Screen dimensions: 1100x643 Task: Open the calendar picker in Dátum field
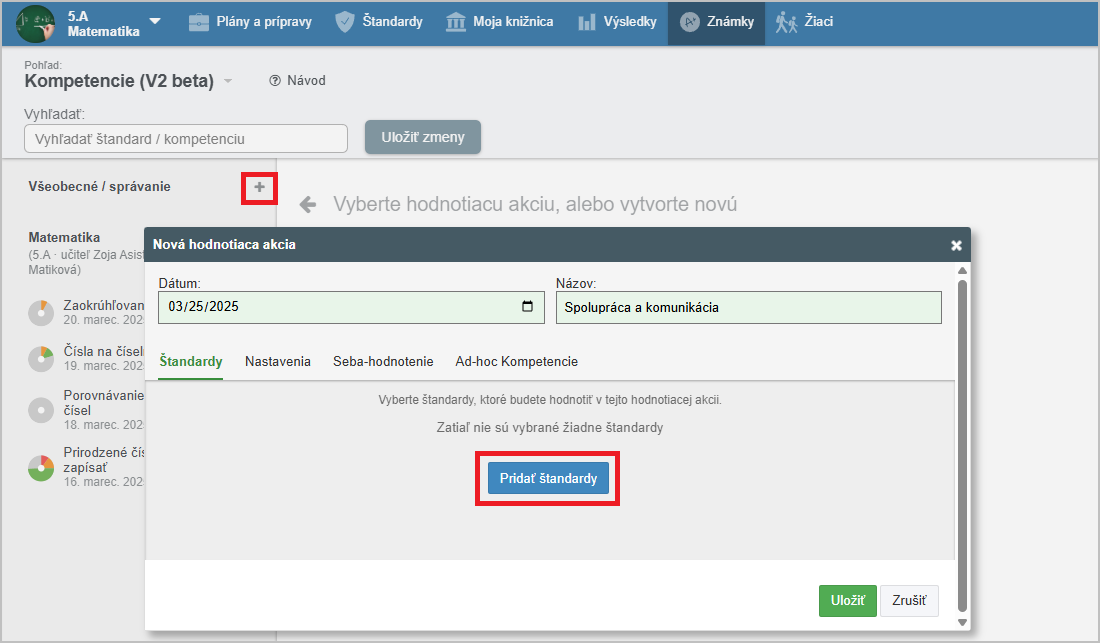coord(527,307)
